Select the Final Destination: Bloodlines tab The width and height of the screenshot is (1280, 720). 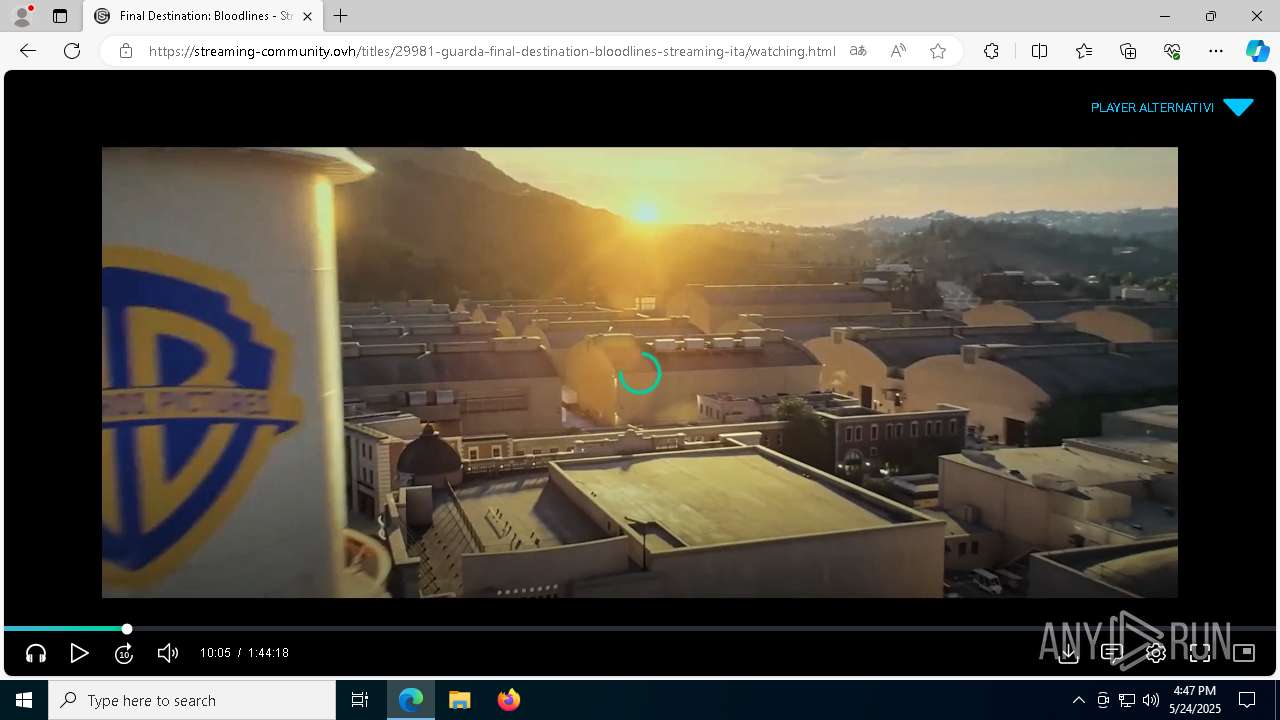[x=203, y=16]
